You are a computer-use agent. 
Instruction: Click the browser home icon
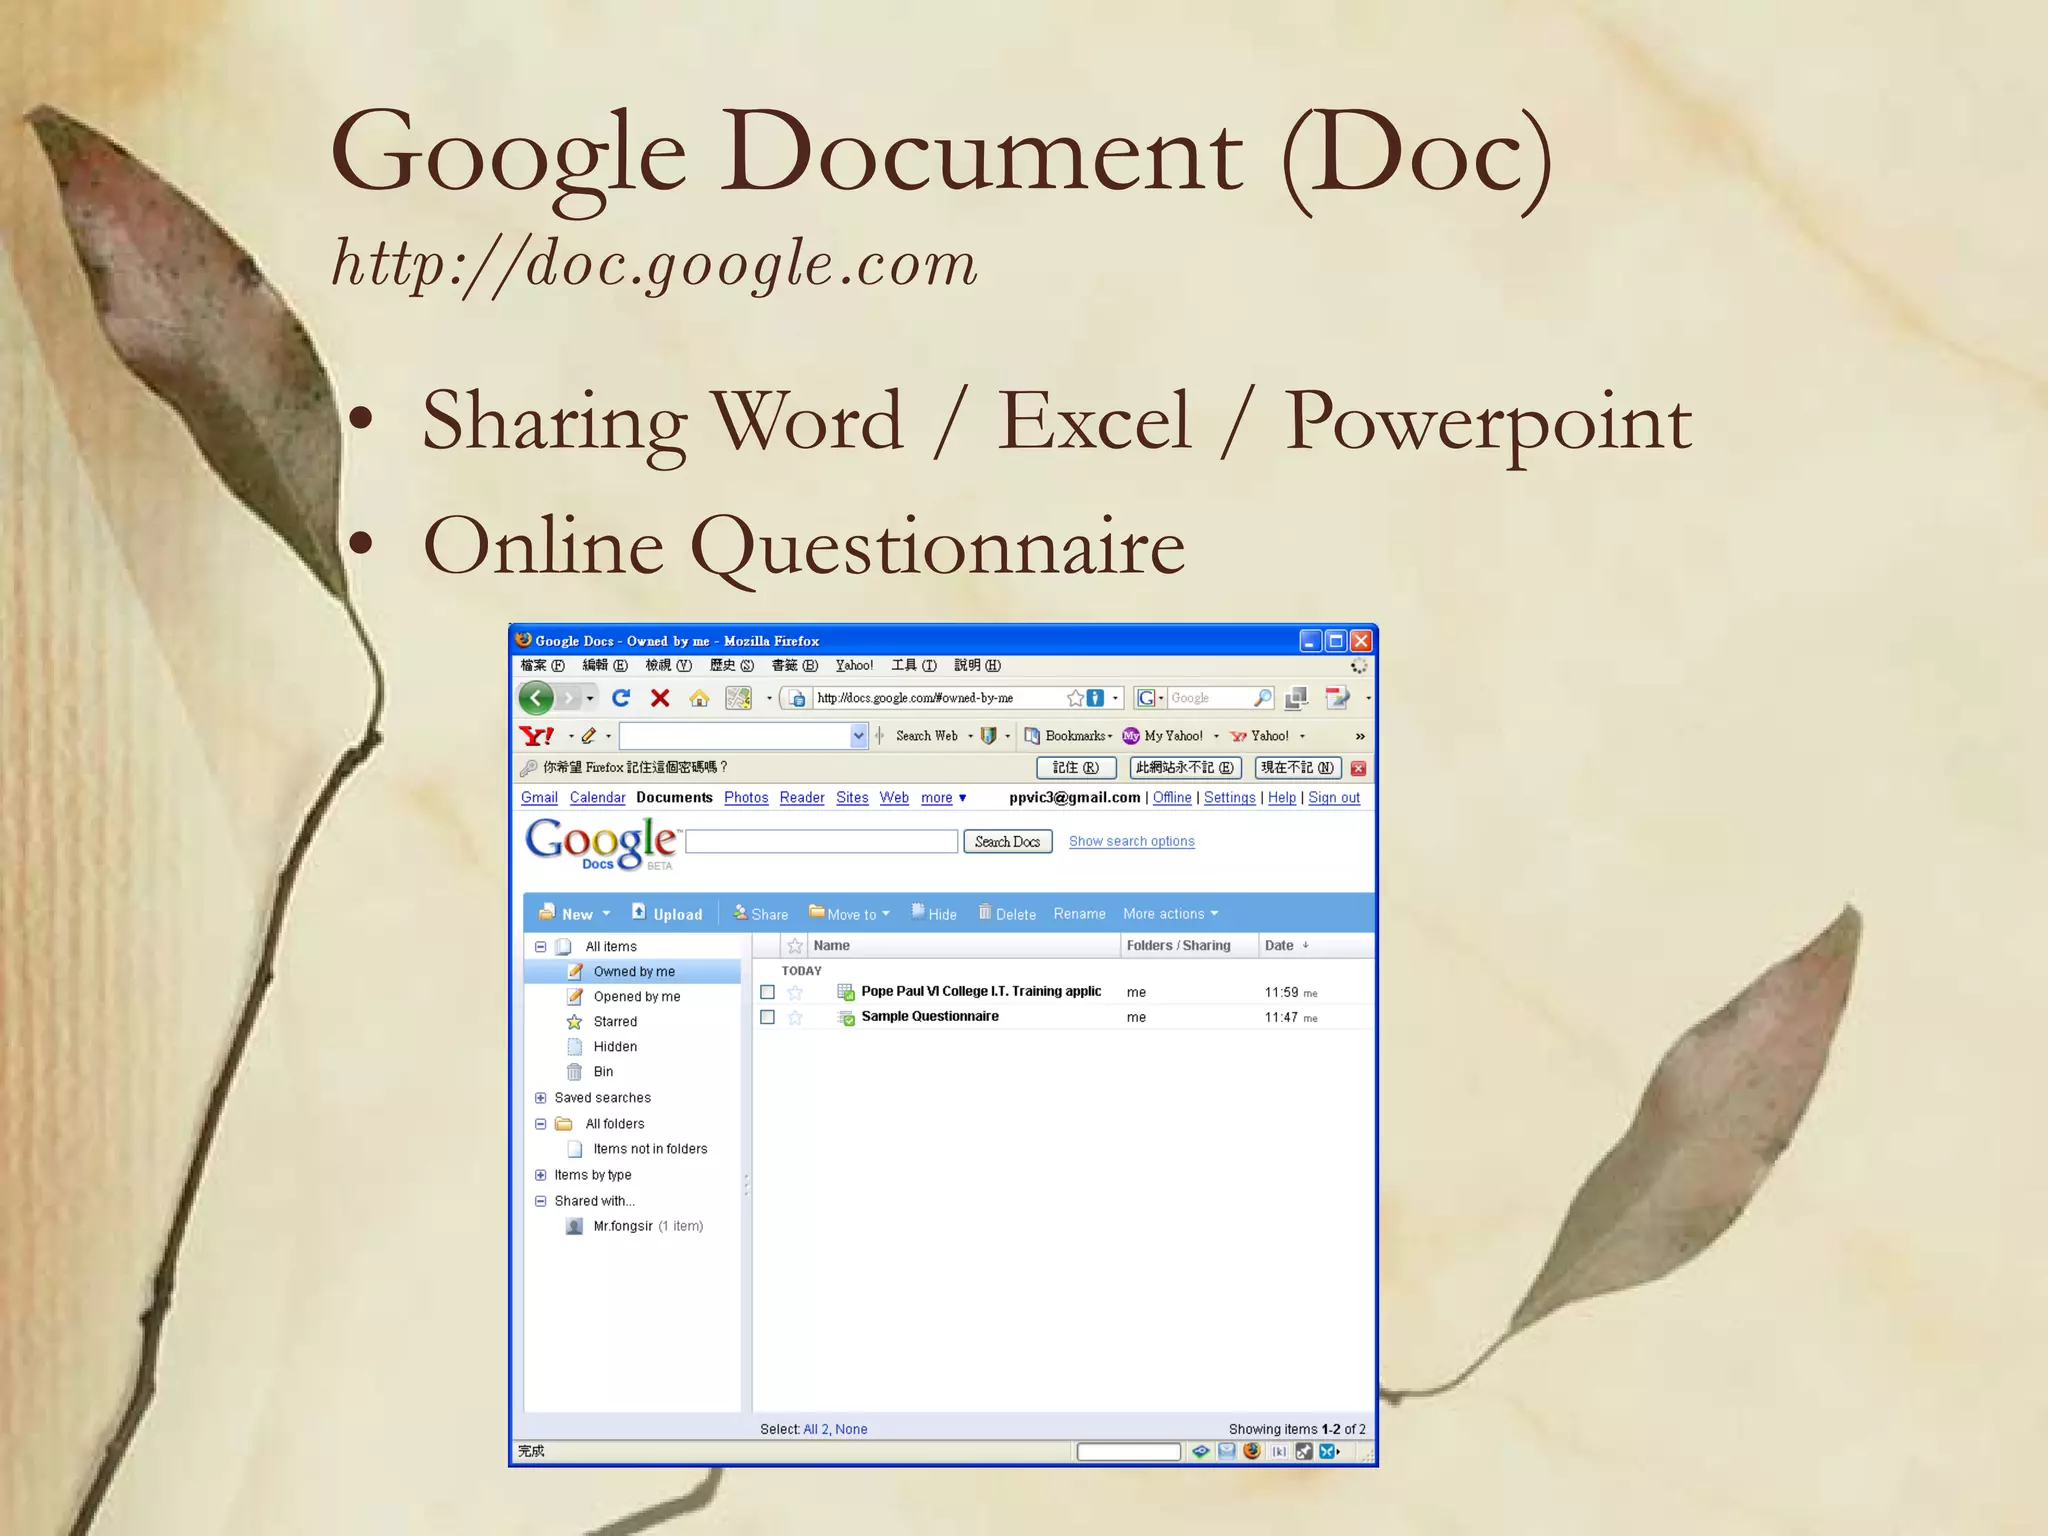[699, 698]
